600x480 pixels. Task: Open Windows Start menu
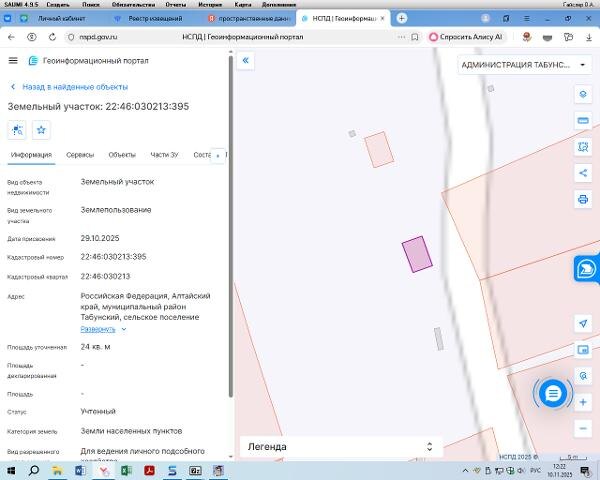[x=11, y=470]
